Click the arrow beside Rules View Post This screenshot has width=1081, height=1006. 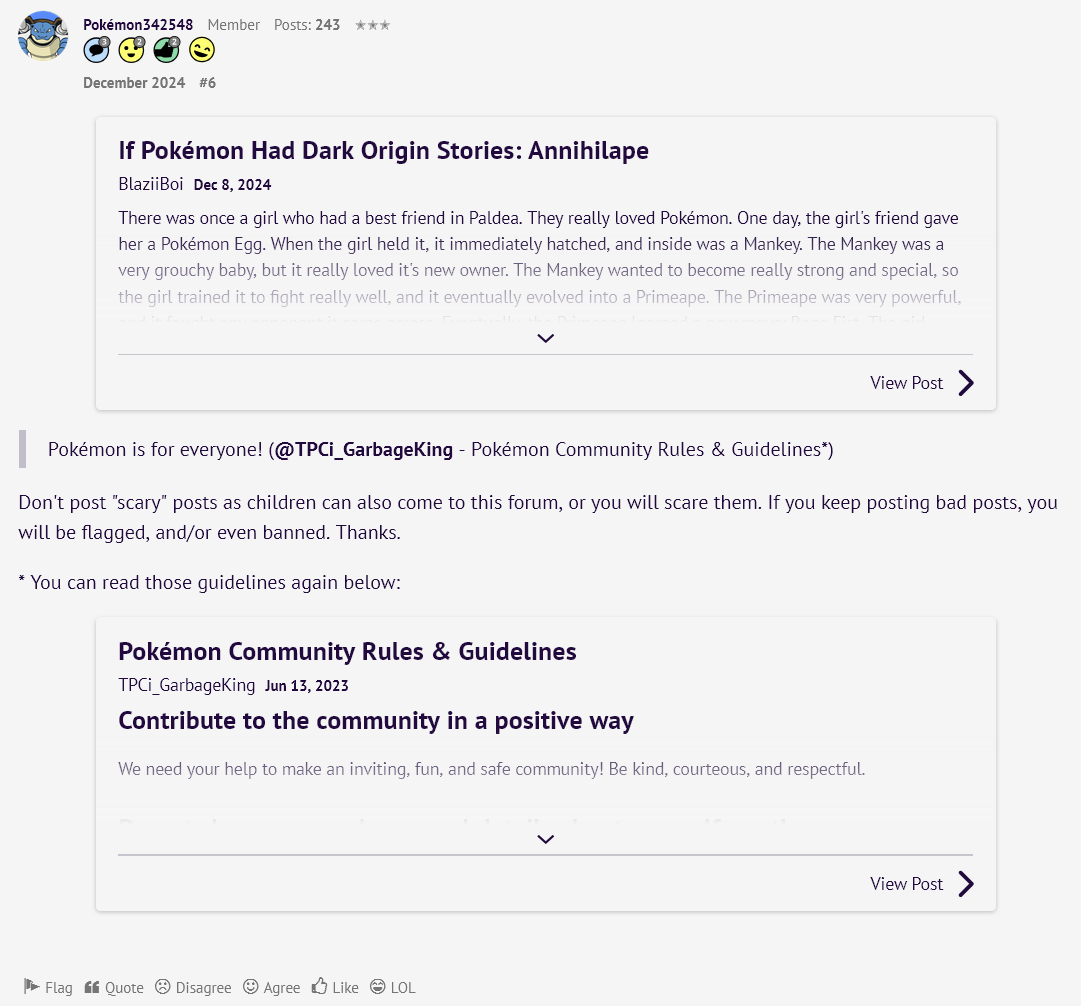click(966, 884)
